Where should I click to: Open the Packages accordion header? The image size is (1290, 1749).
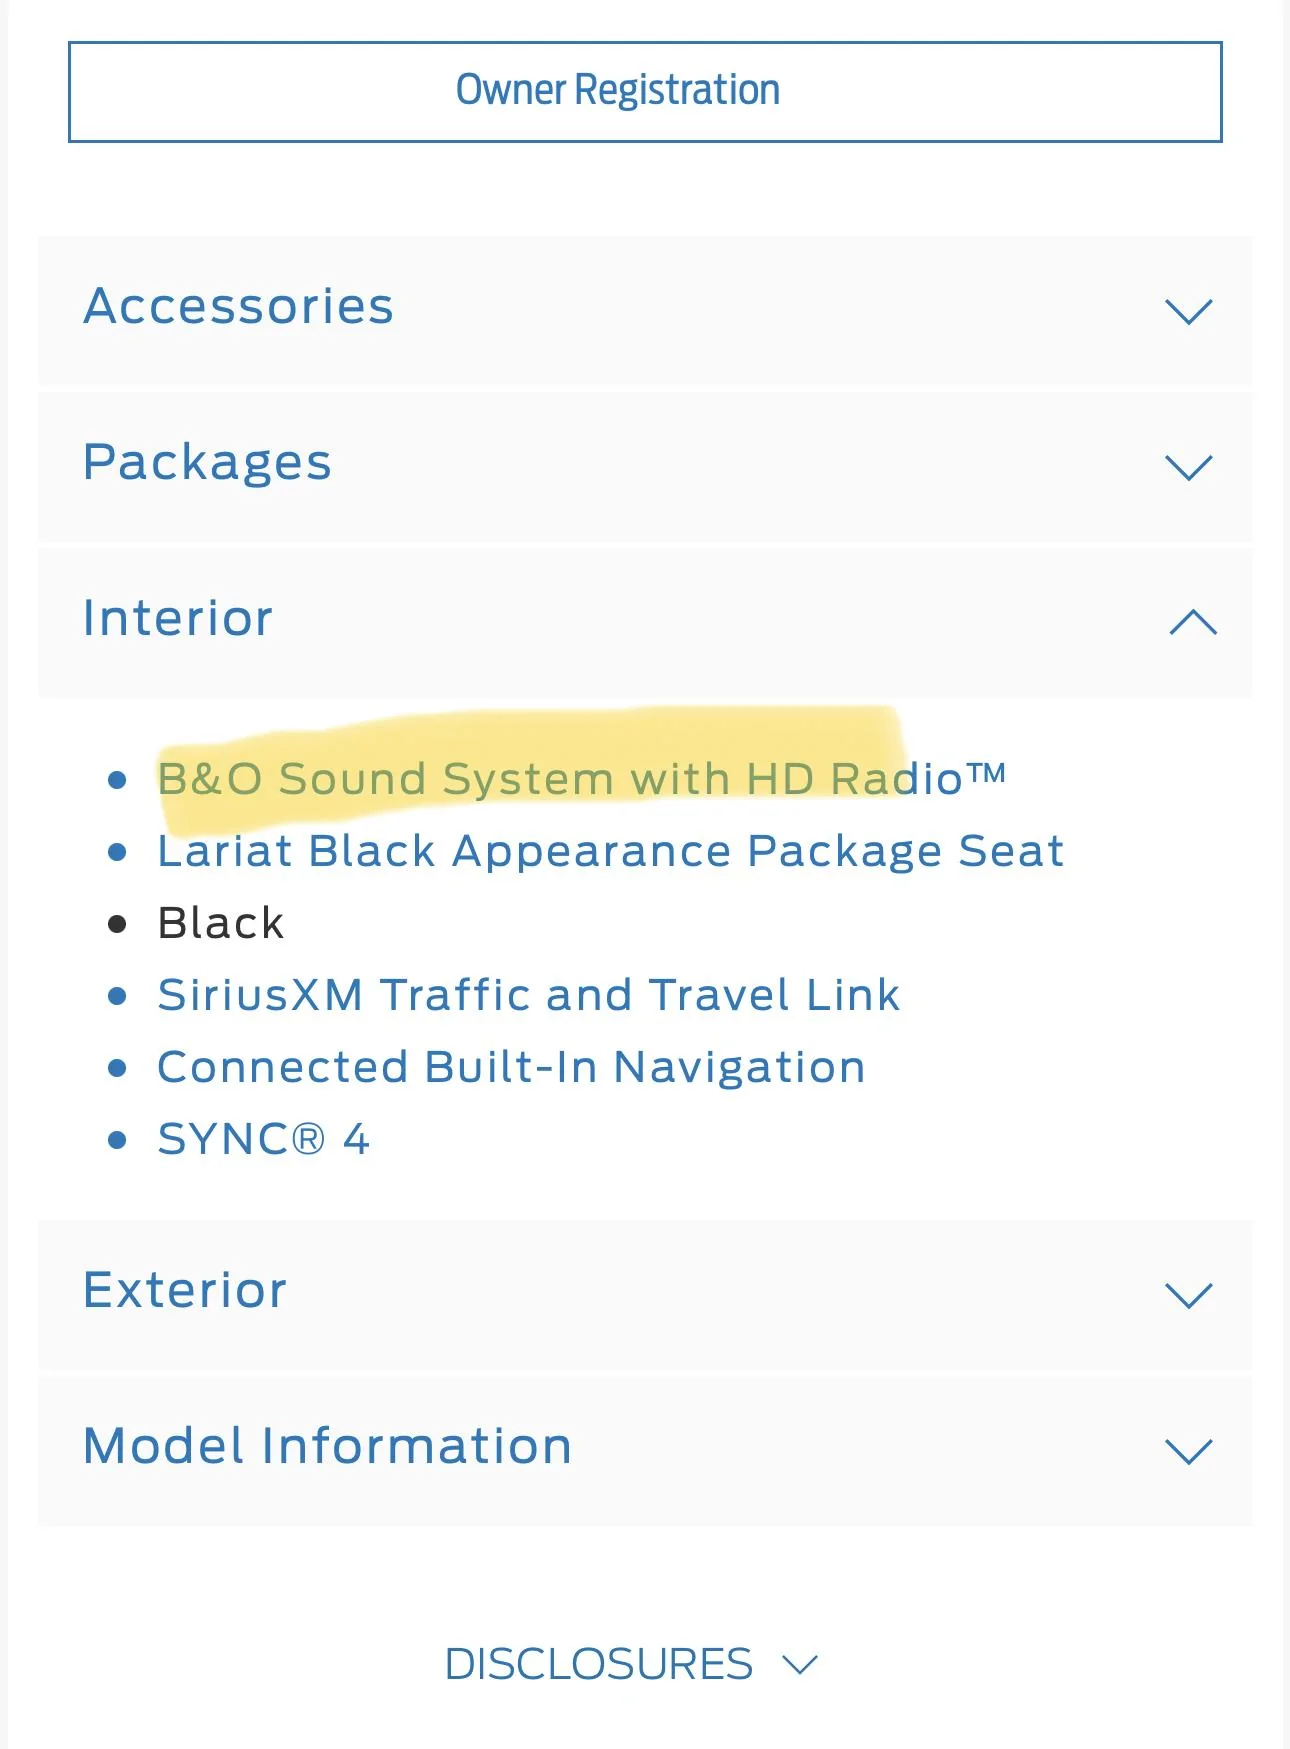208,462
